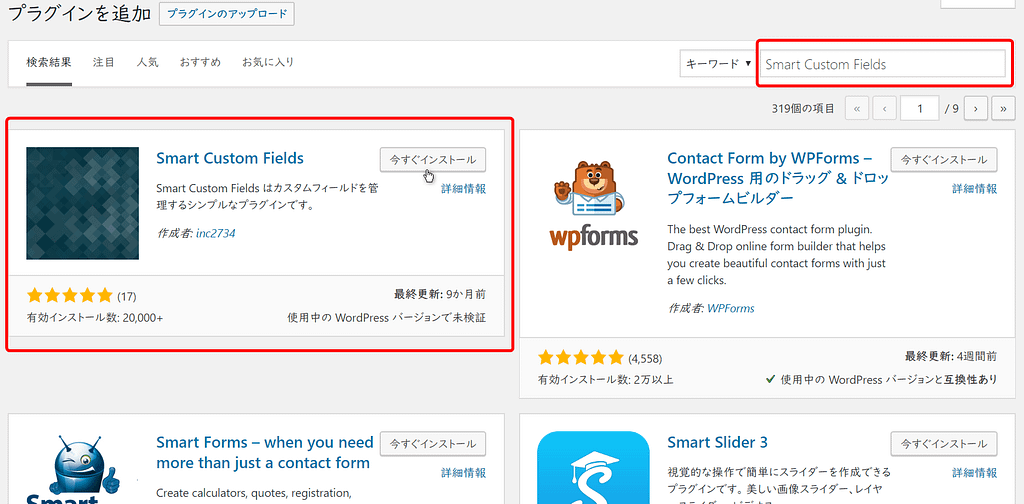The image size is (1024, 504).
Task: Go to next results page
Action: click(x=975, y=109)
